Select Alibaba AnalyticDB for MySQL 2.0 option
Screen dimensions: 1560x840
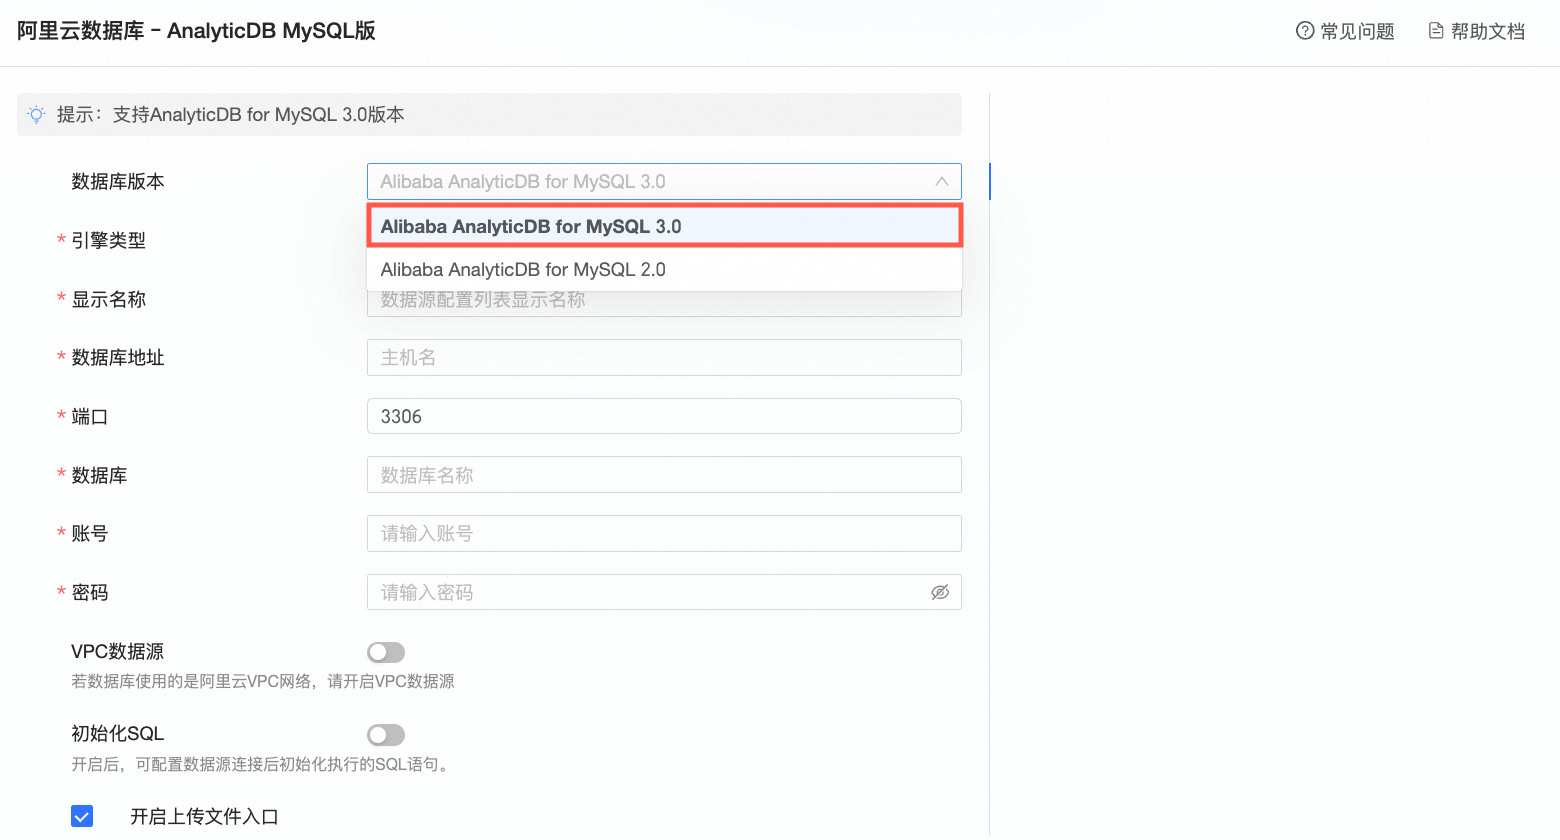pyautogui.click(x=664, y=270)
